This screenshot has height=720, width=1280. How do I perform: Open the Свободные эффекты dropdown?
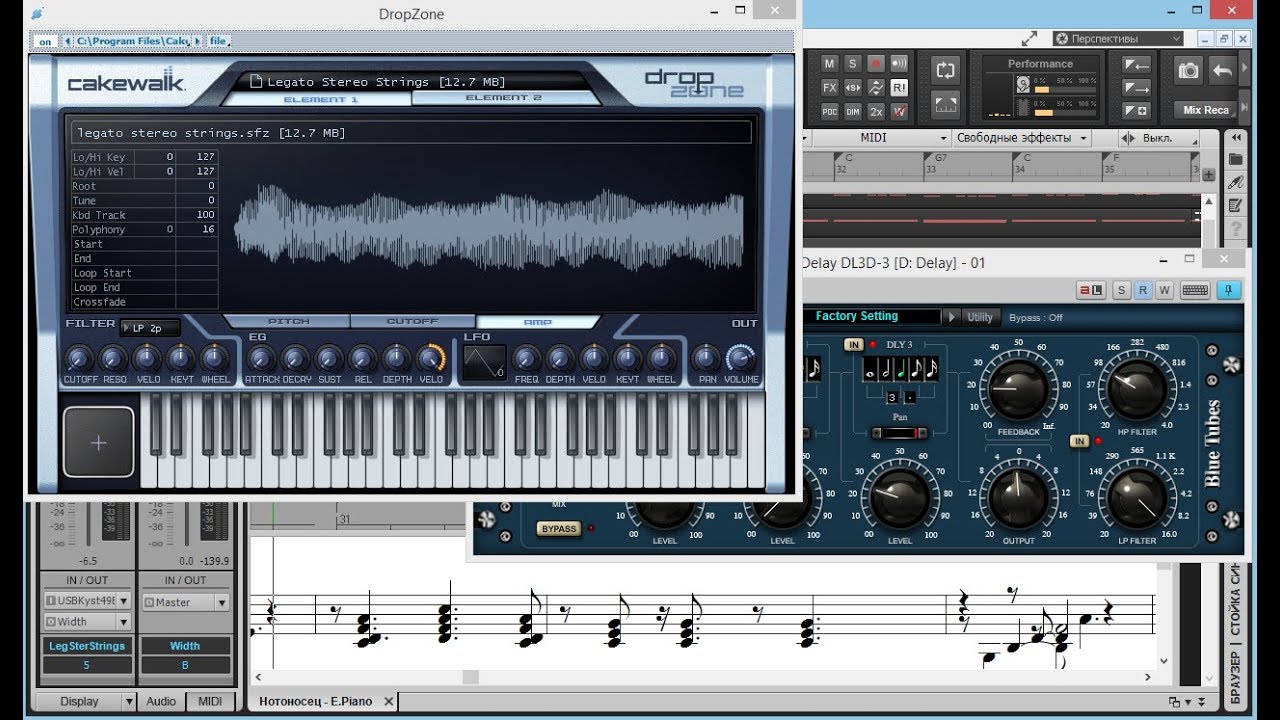(1021, 138)
